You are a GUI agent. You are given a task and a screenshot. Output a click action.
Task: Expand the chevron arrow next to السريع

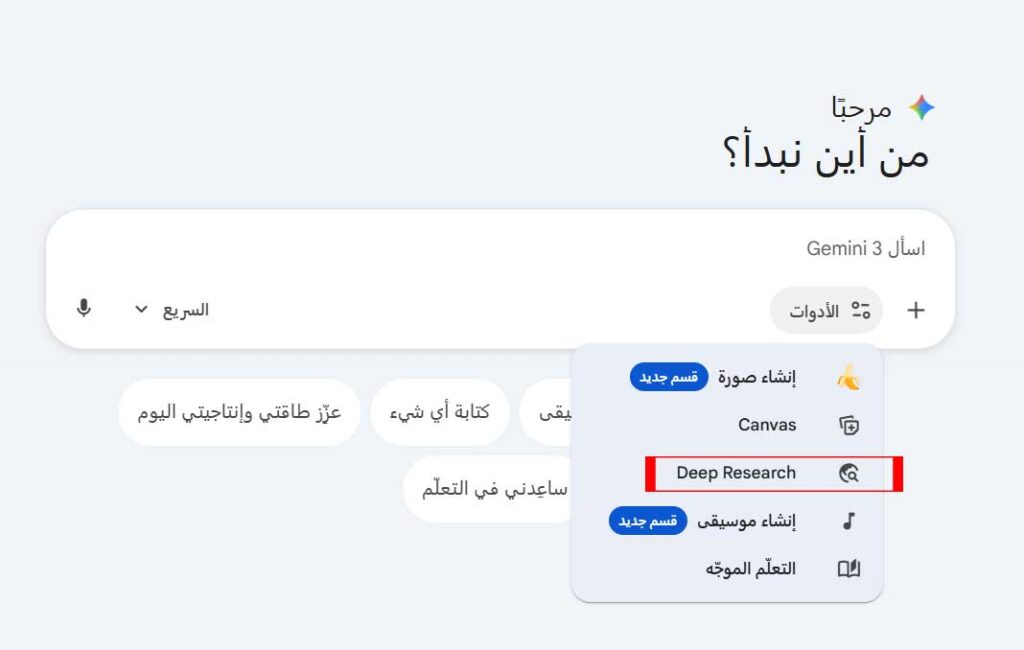pos(141,309)
